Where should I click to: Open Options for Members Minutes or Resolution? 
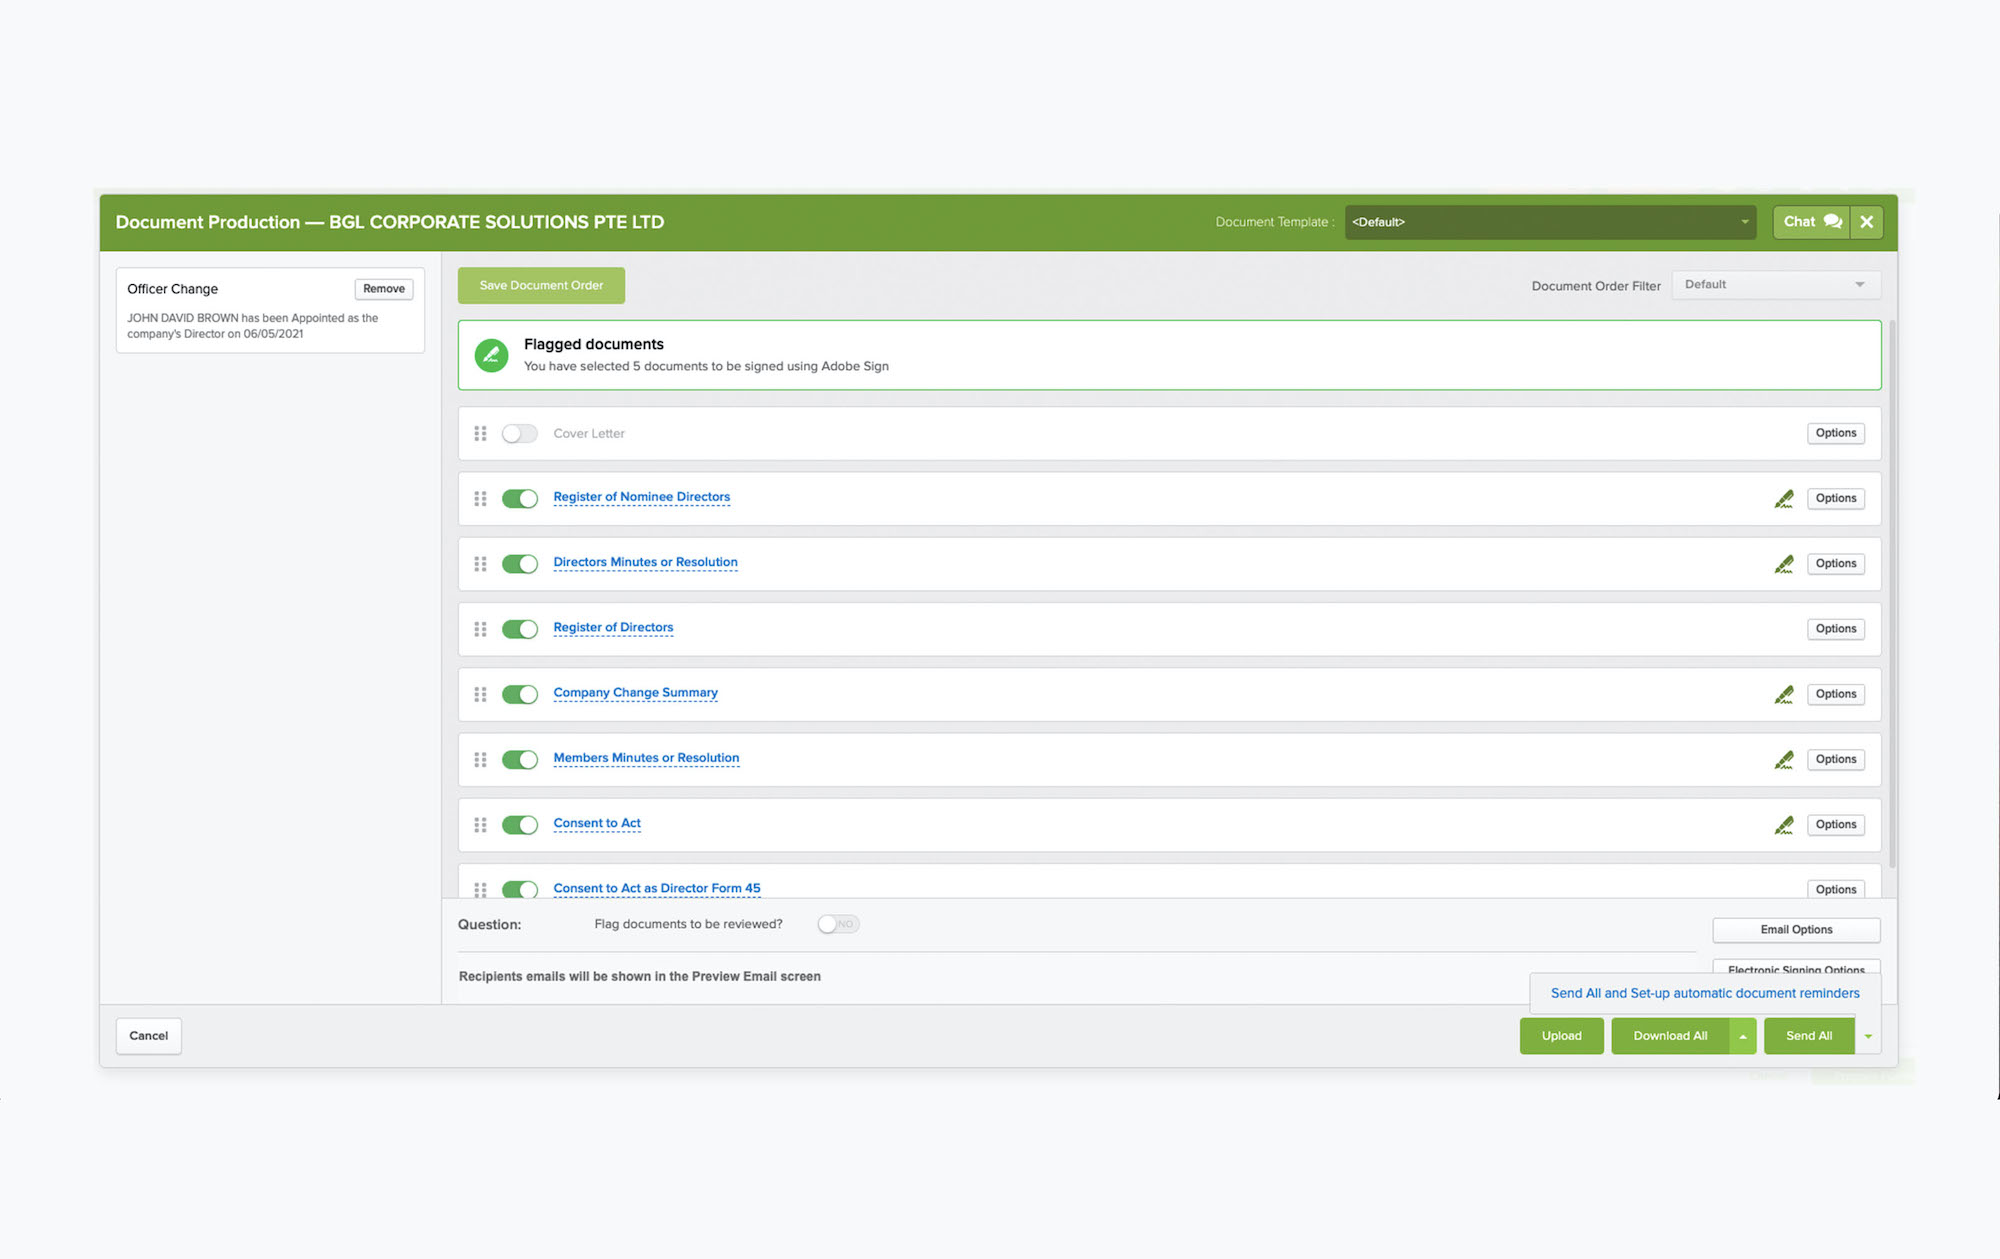pyautogui.click(x=1836, y=760)
